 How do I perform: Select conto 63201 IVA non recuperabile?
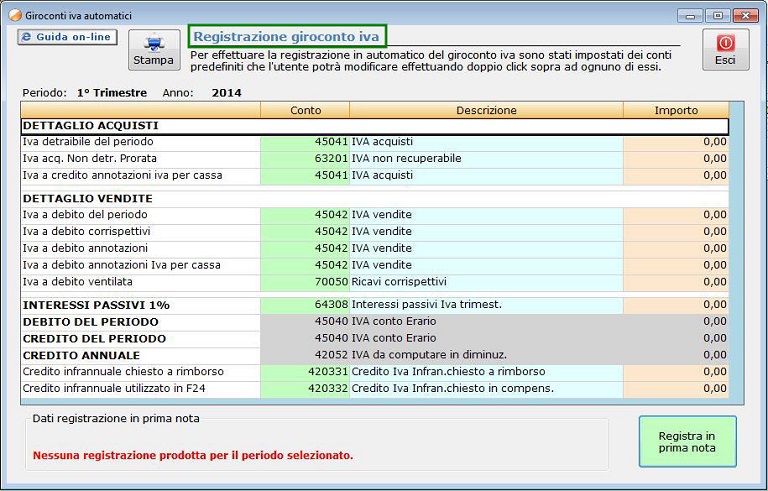point(305,158)
